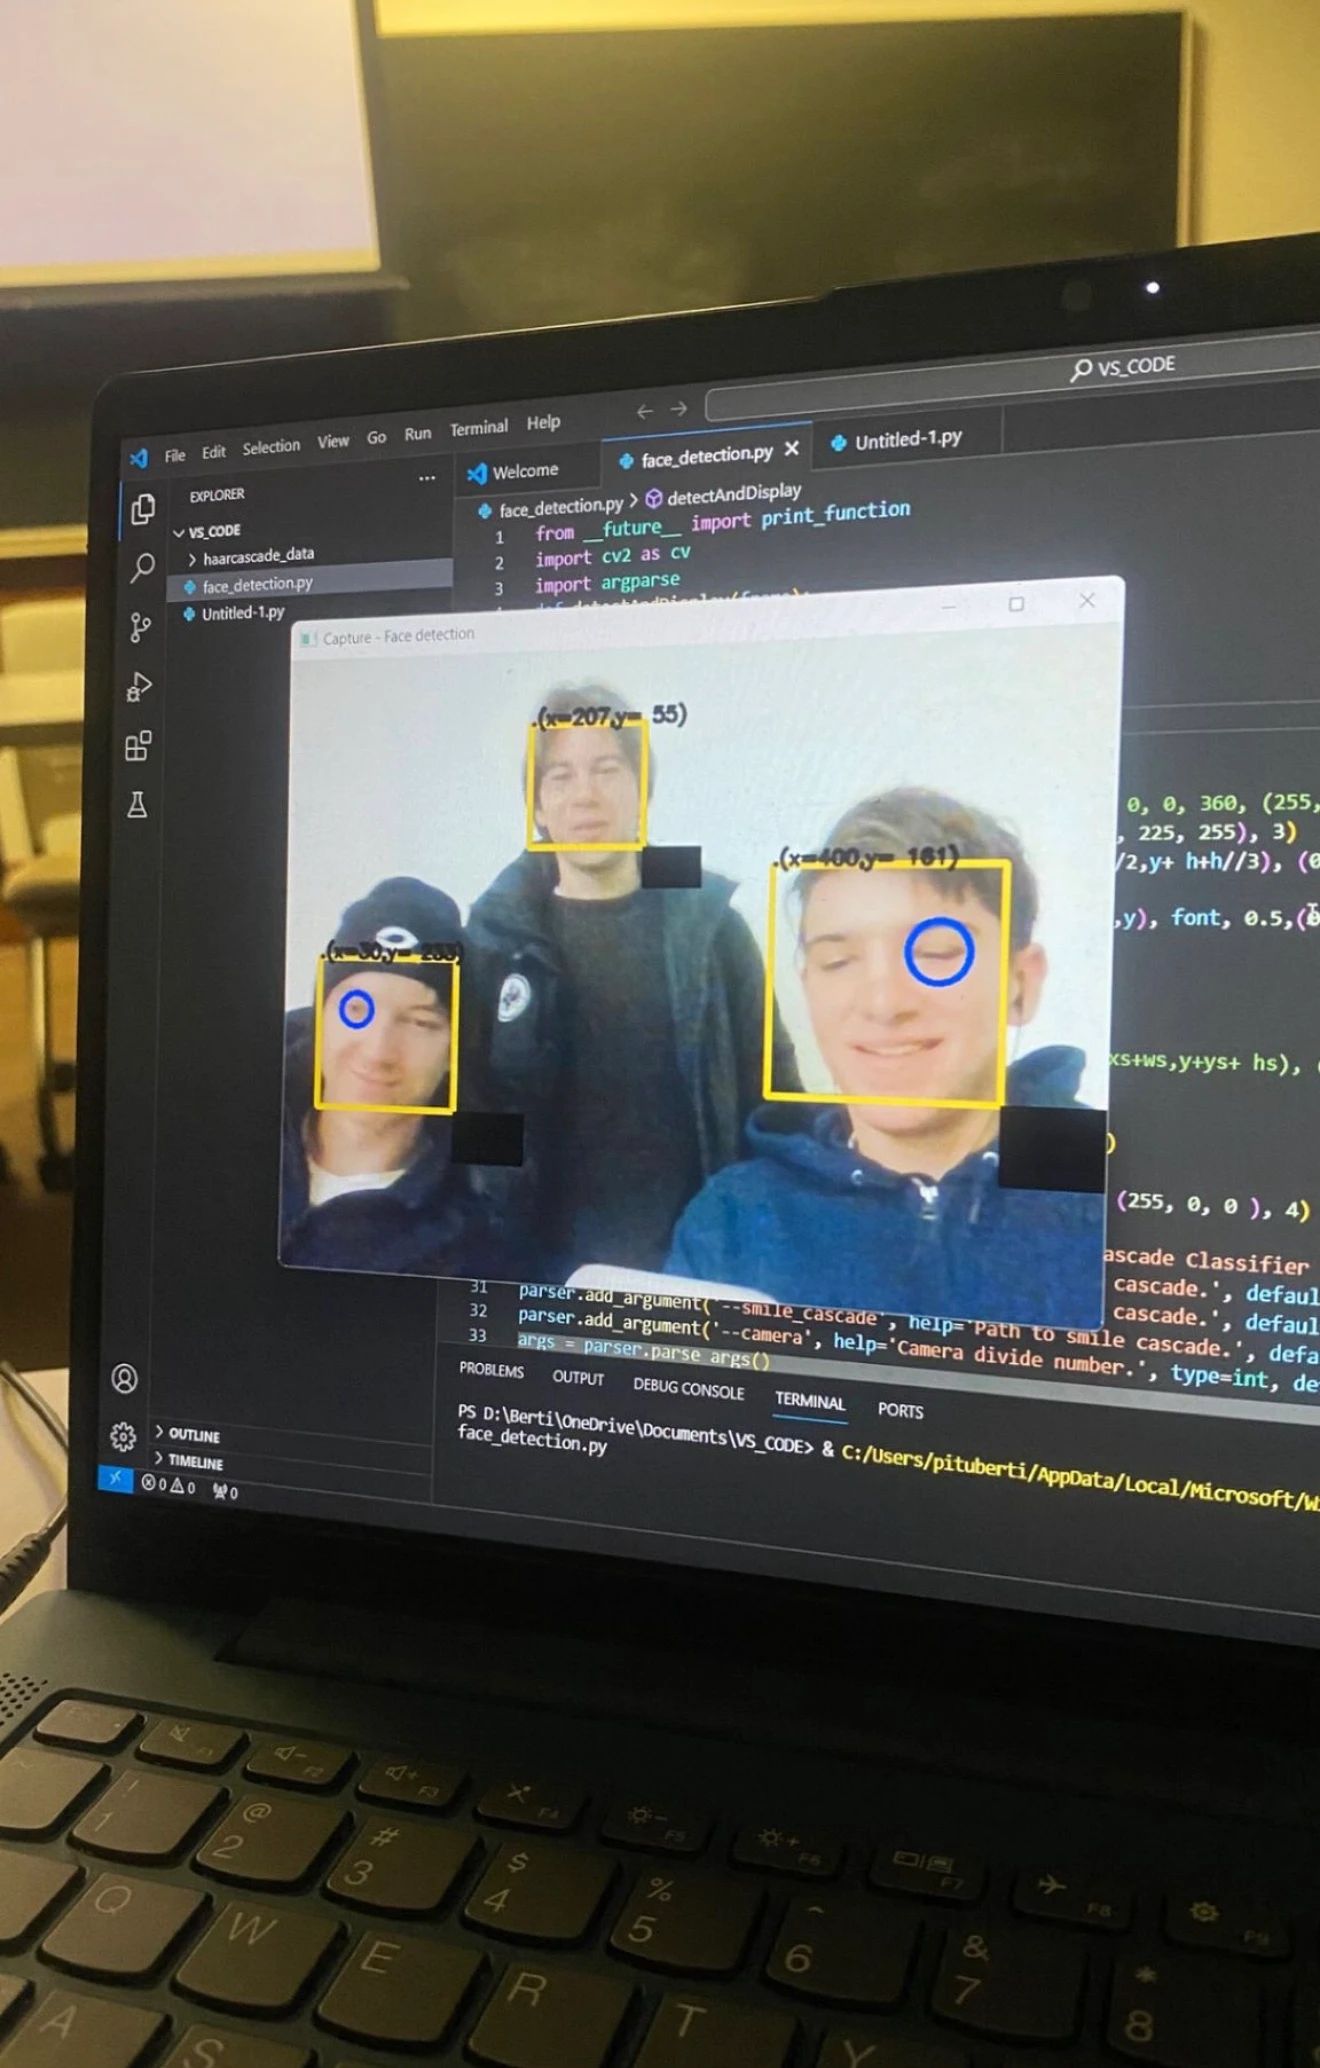
Task: Open the Run menu
Action: [418, 433]
